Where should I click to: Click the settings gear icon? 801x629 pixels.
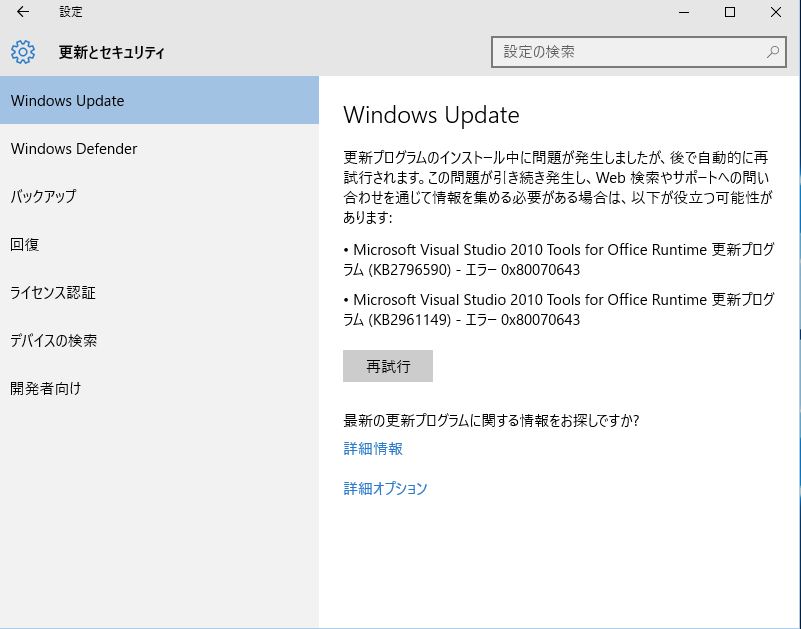pos(23,52)
